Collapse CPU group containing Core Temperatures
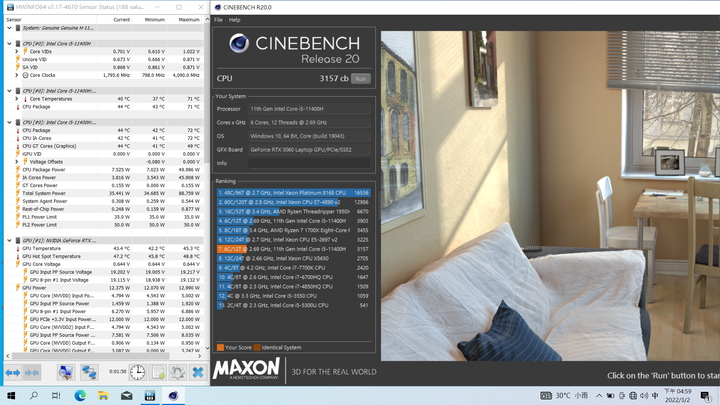 (x=9, y=91)
